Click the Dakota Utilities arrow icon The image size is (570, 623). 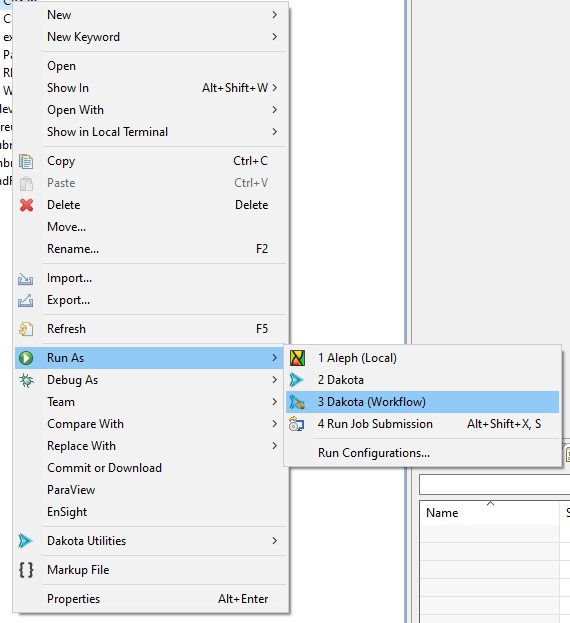[25, 541]
